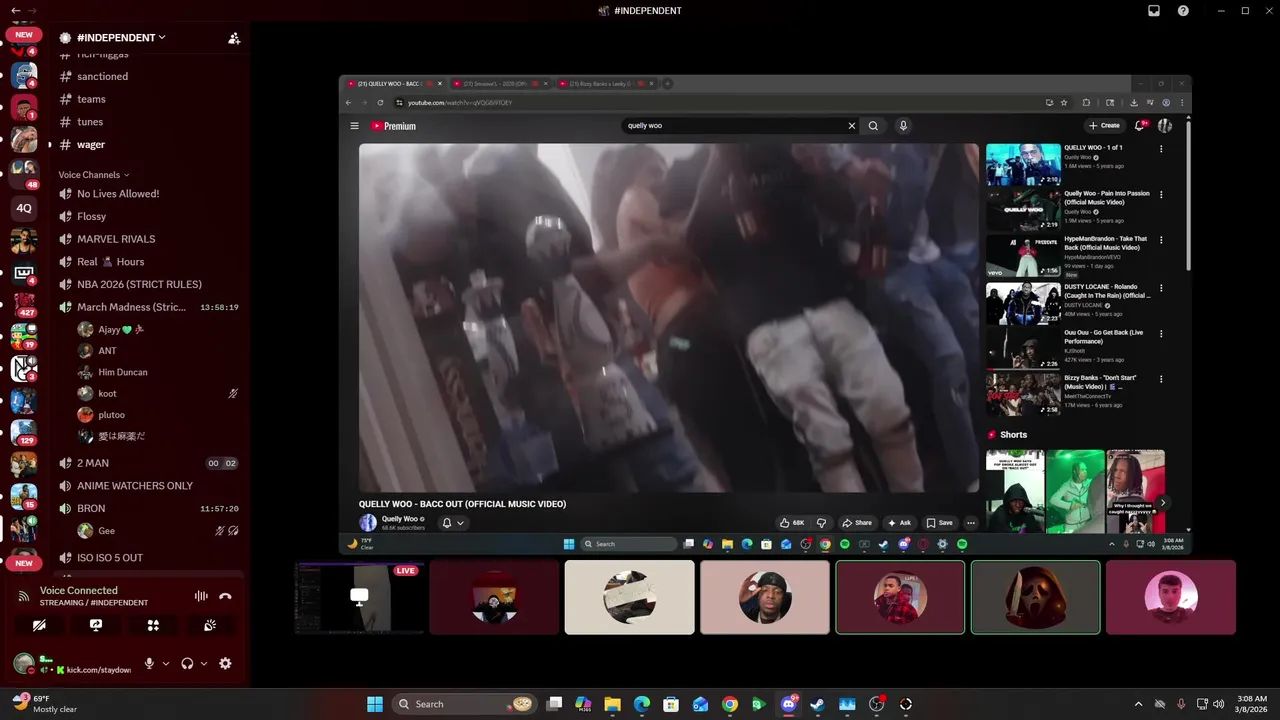
Task: Click user Gee under BRON channel
Action: (106, 531)
